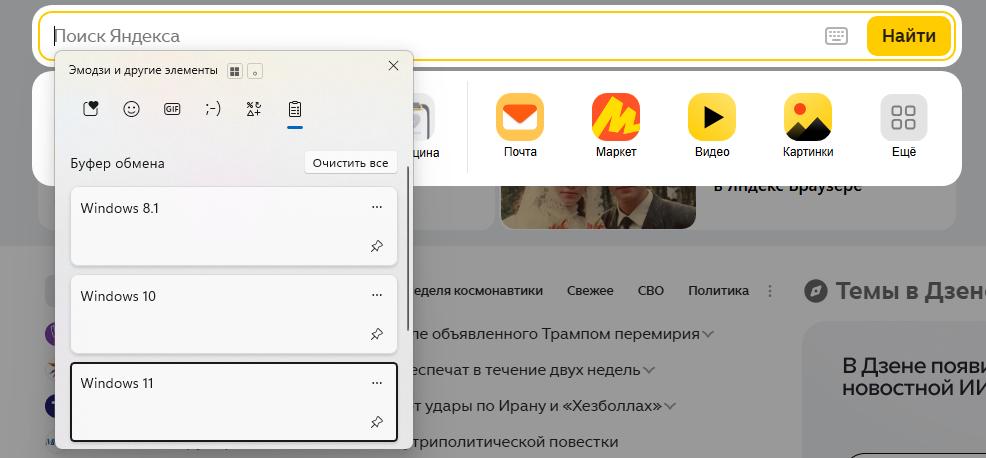Switch to the Свежее news tab

(590, 291)
